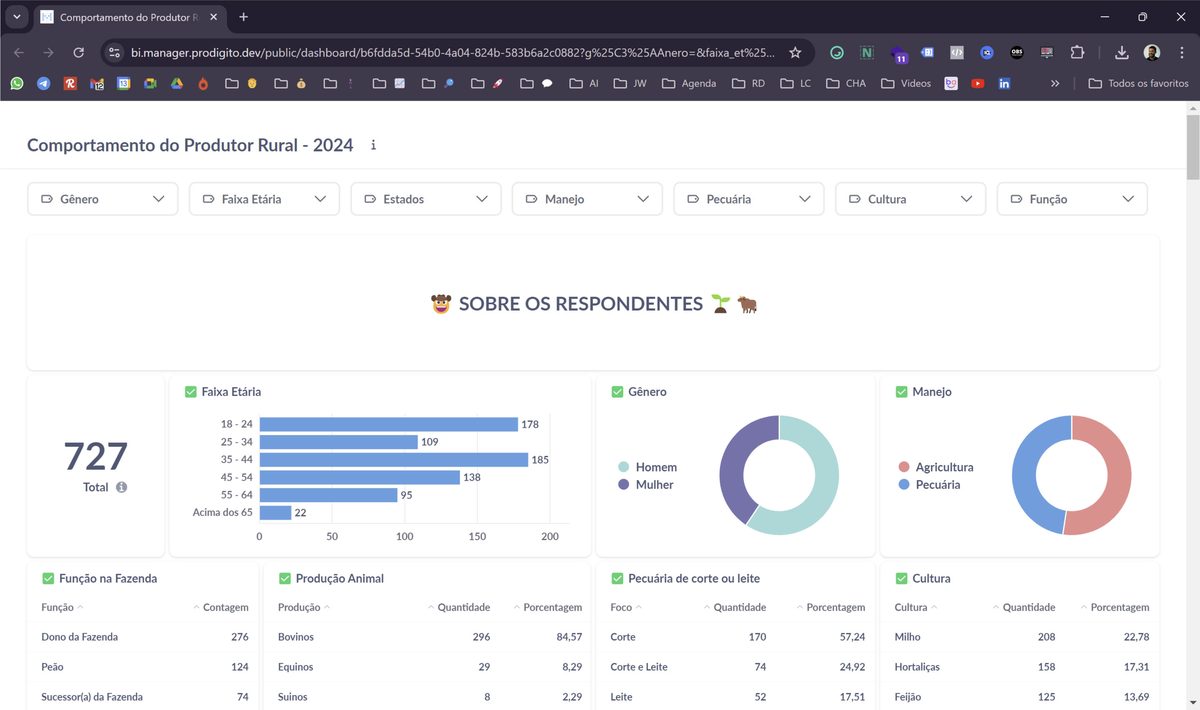Expand the Pecuária filter dropdown
Screen dimensions: 1200x710
(x=749, y=199)
